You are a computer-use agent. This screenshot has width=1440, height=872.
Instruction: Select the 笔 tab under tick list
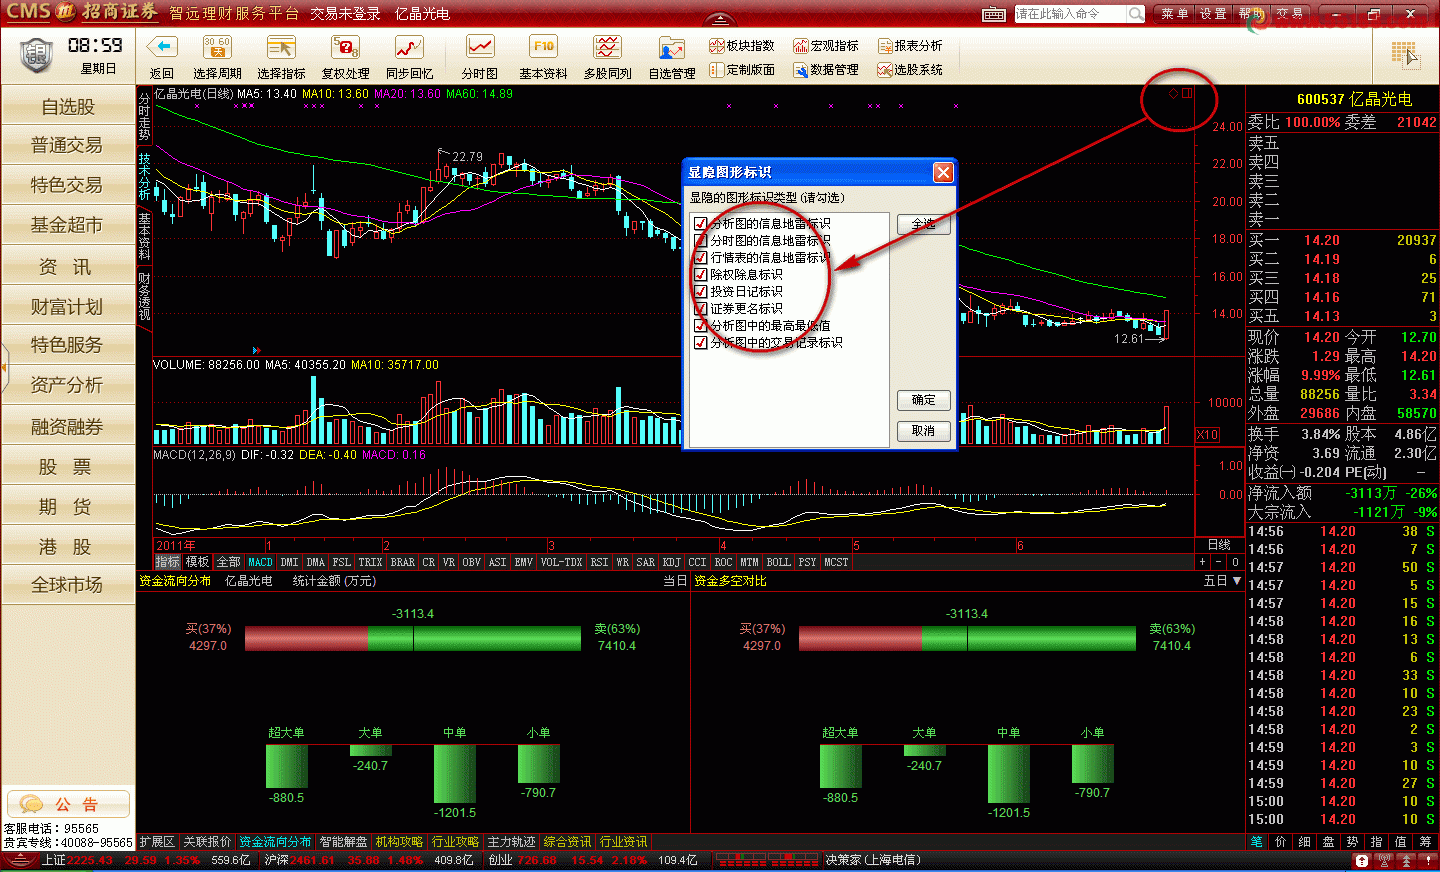tap(1256, 842)
